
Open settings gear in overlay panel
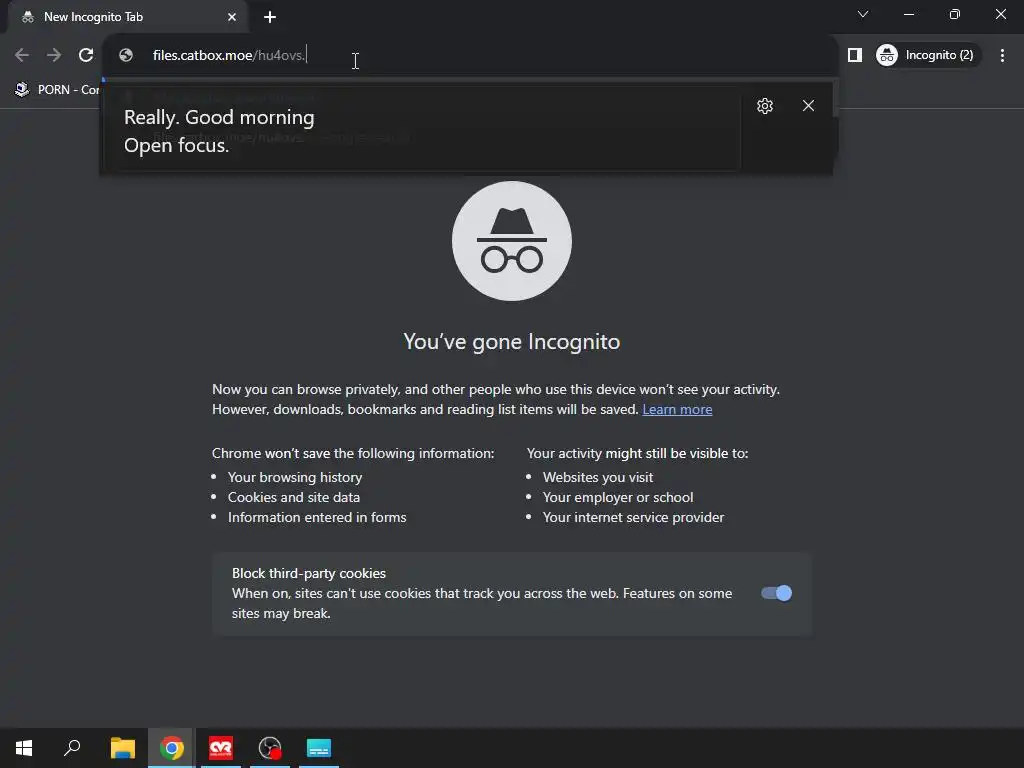click(765, 106)
